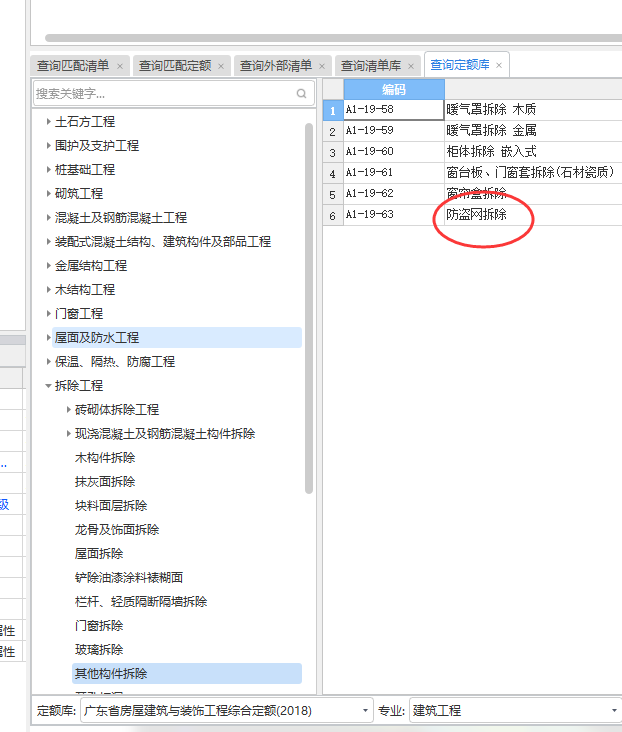
Task: Click code cell A1-19-61
Action: (x=394, y=173)
